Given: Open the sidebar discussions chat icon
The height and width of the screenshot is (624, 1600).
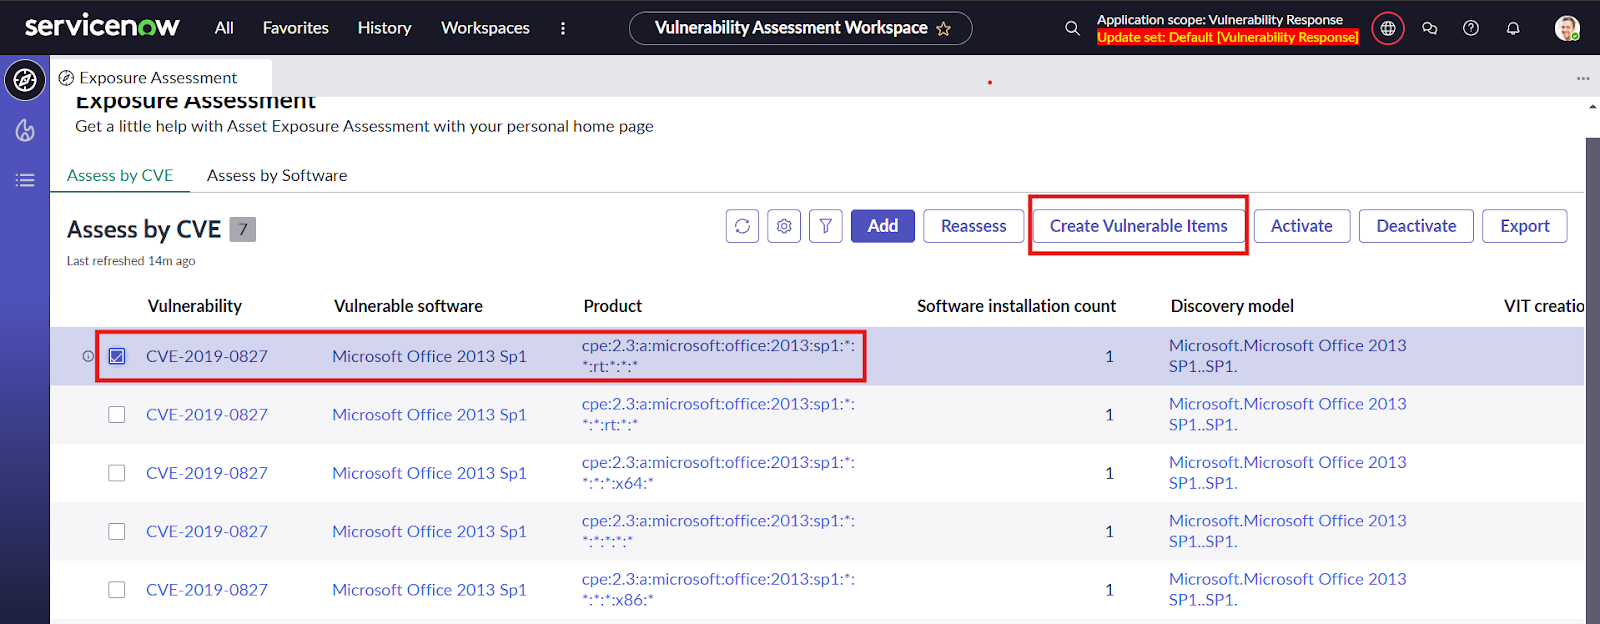Looking at the screenshot, I should (1430, 28).
